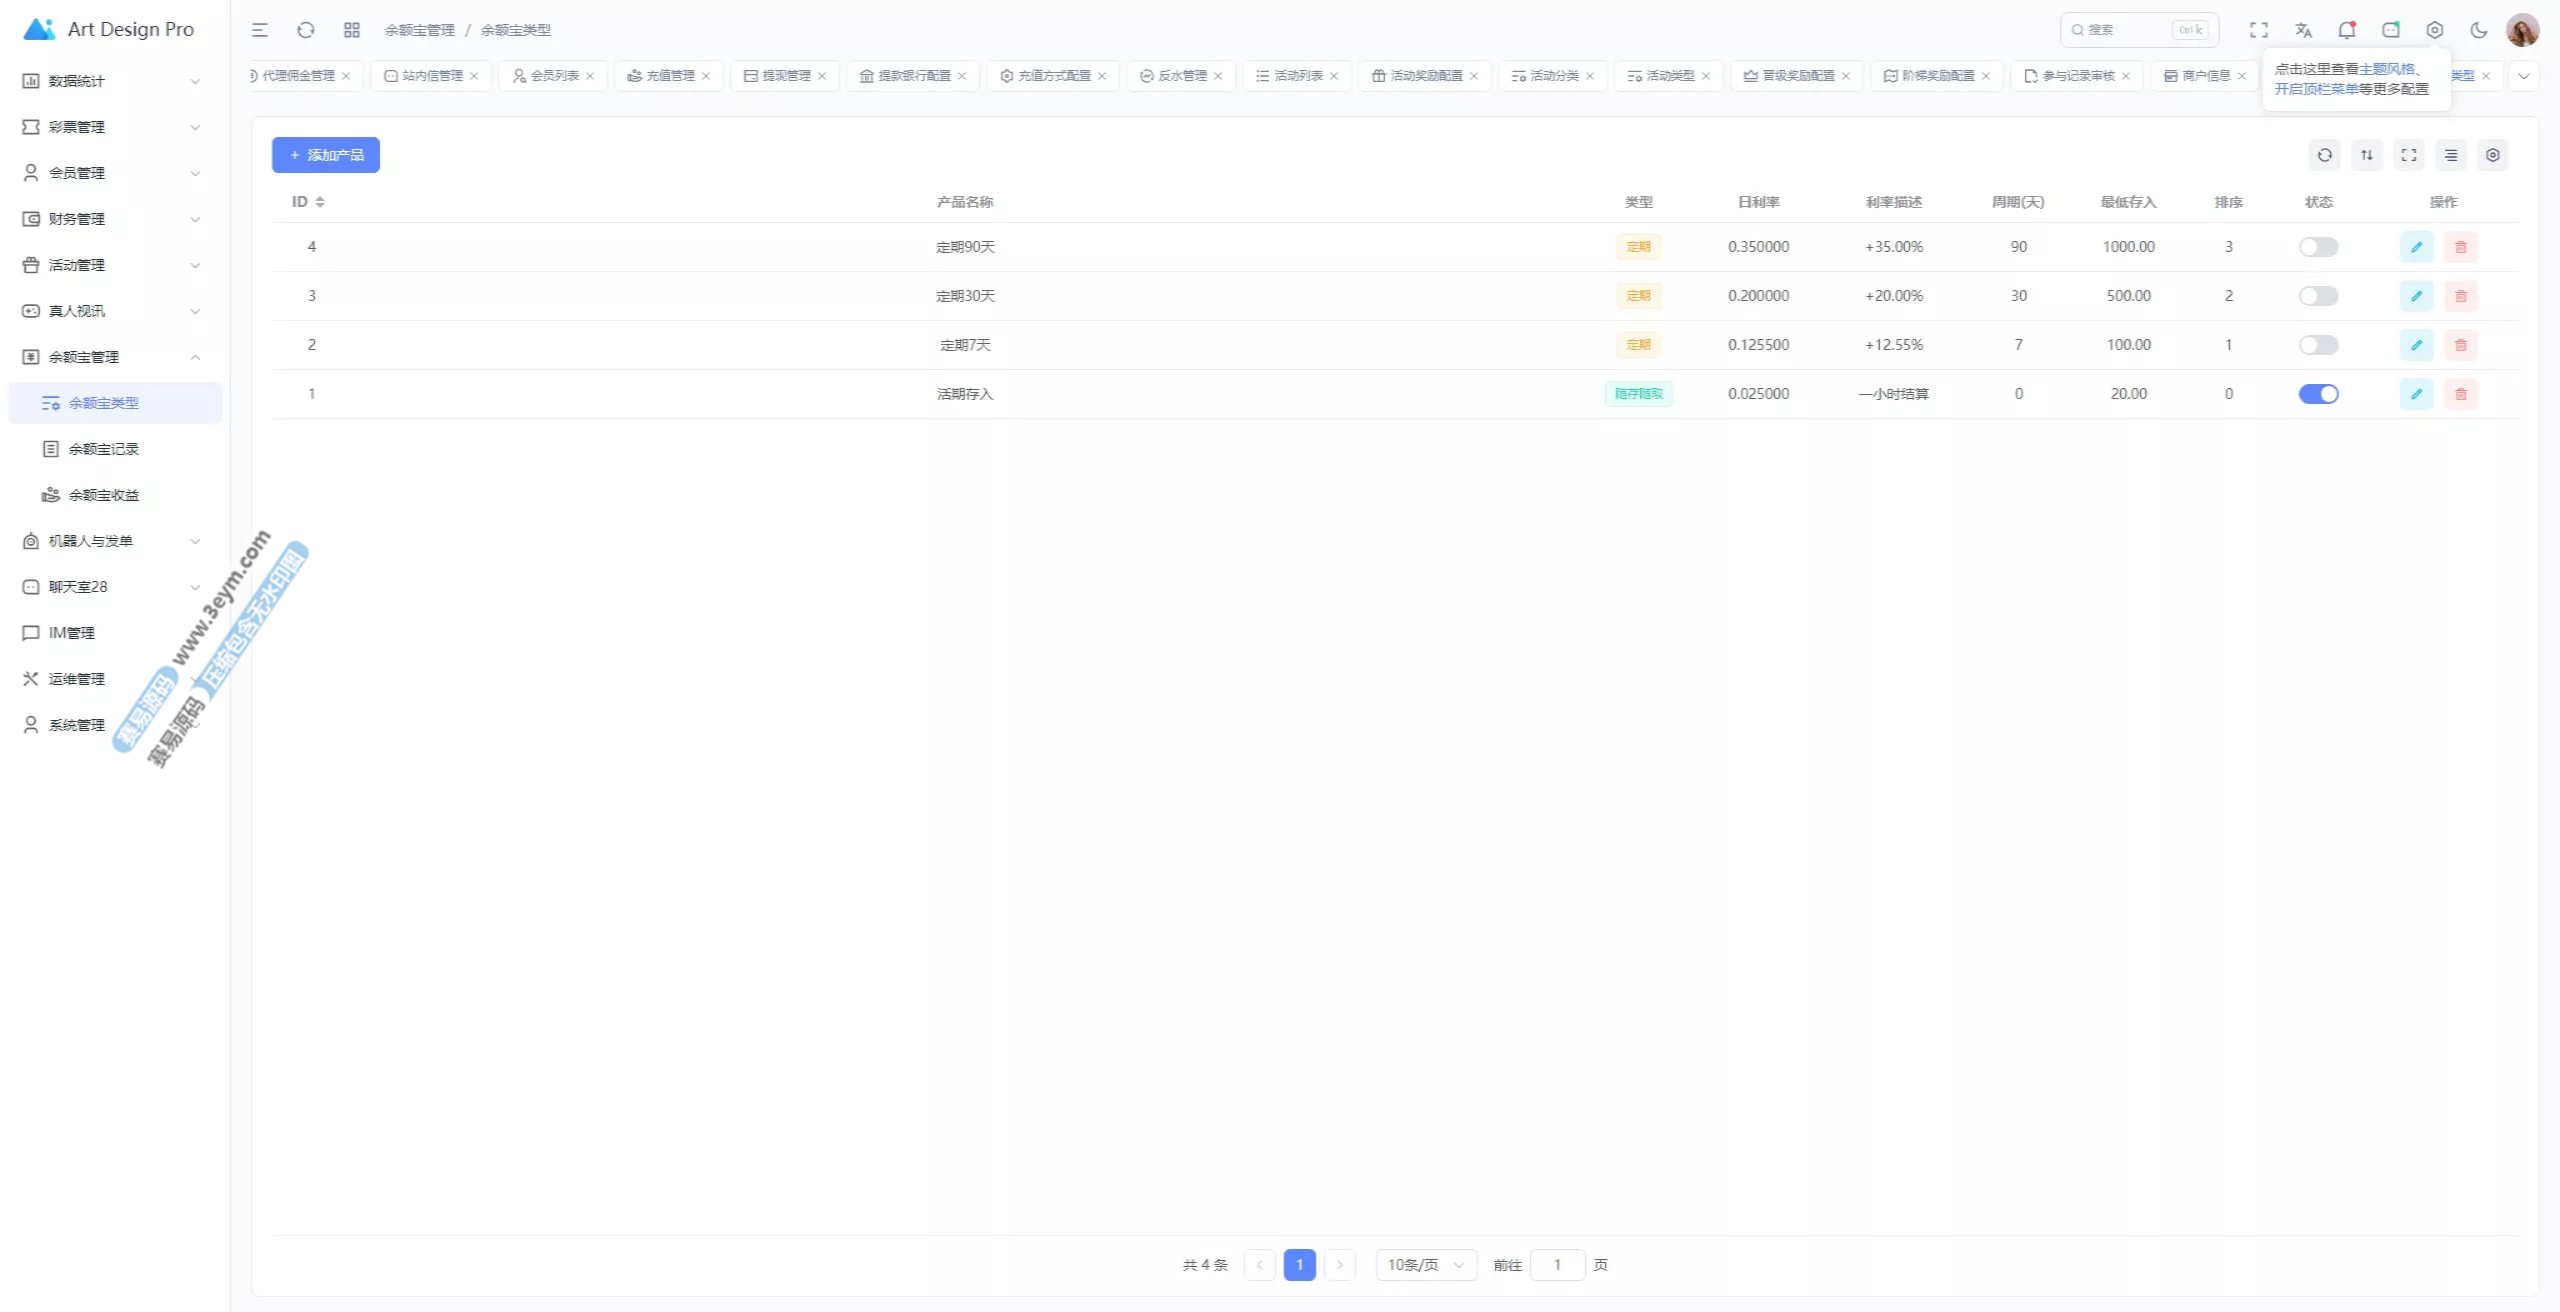Click the 主题风格 link in tooltip

coord(2386,69)
